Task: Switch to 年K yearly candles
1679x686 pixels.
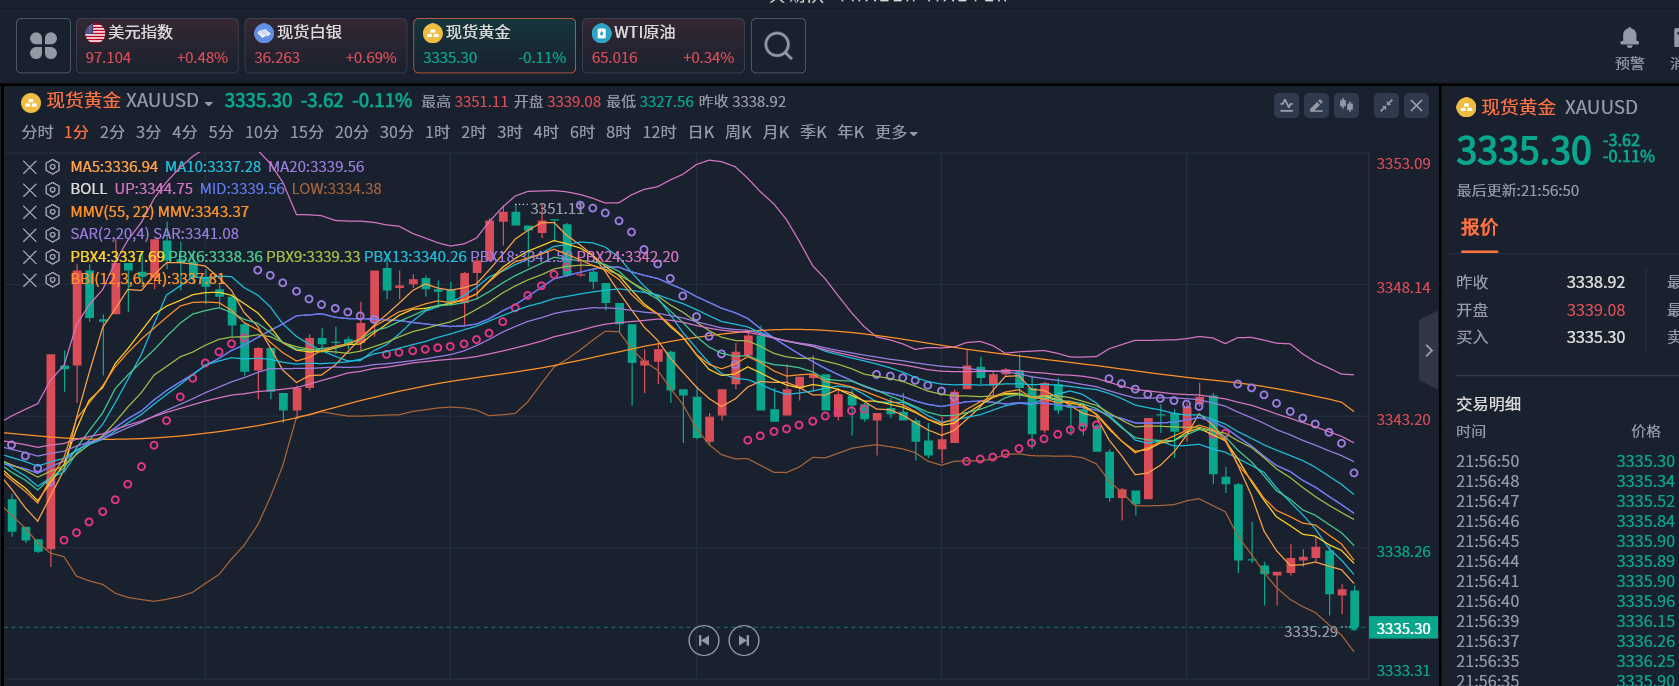Action: tap(851, 132)
